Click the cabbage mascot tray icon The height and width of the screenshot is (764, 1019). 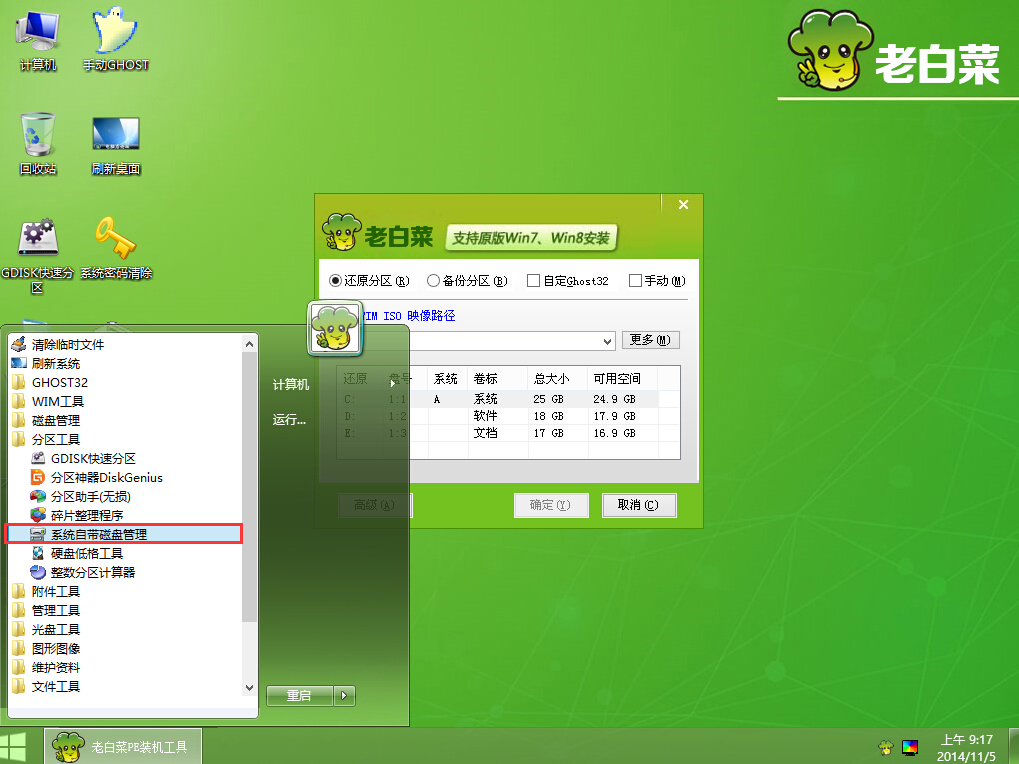[885, 747]
